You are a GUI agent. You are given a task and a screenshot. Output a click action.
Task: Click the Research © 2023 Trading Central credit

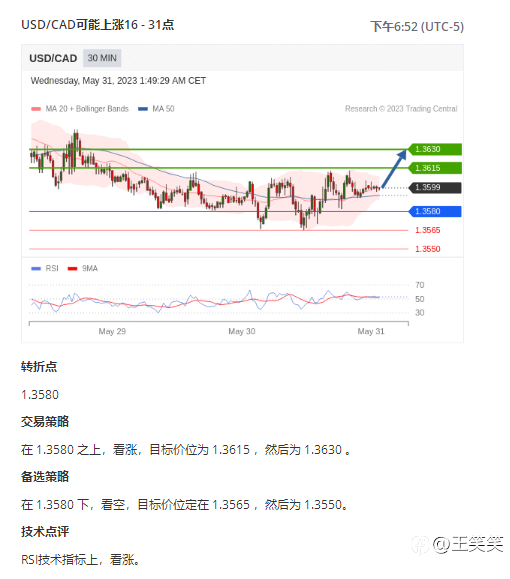(401, 109)
